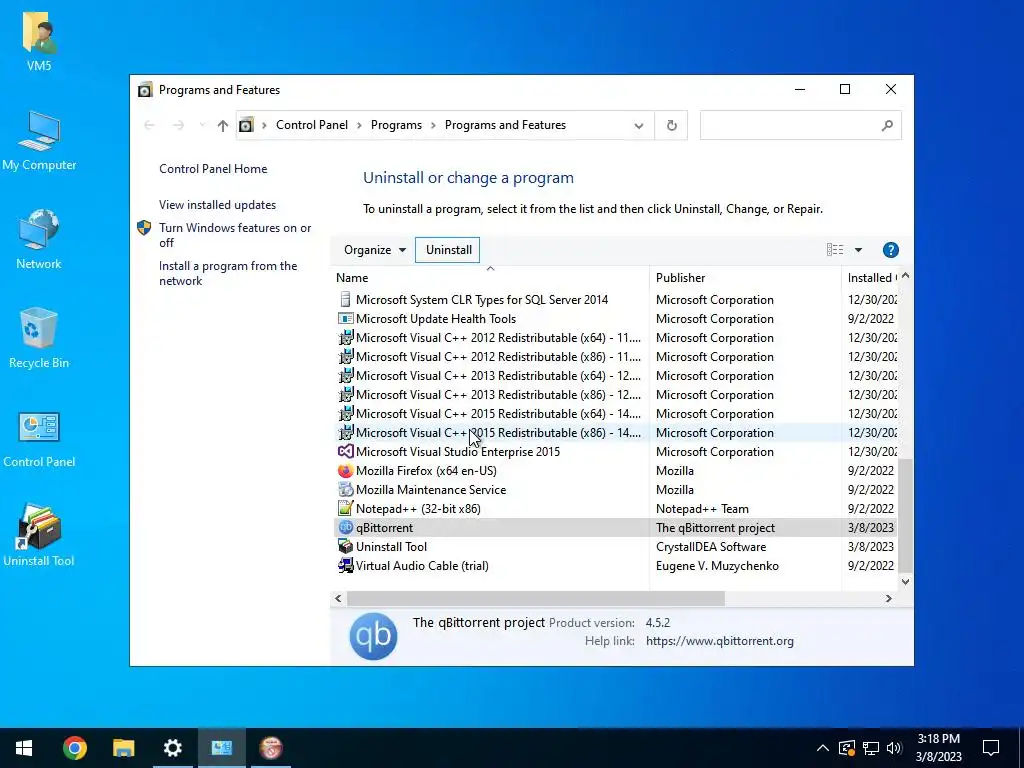
Task: Open the network status tray icon
Action: [871, 748]
